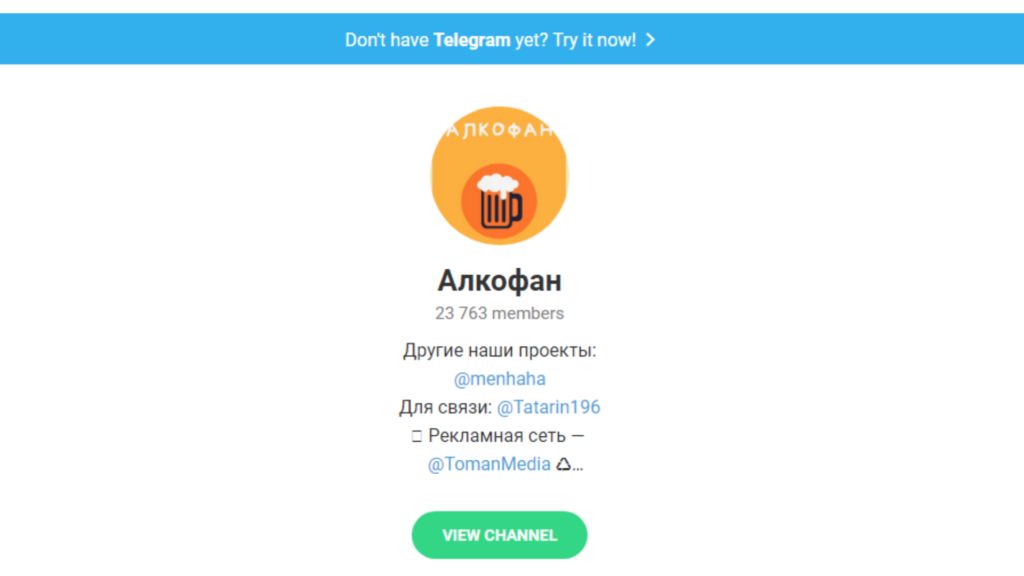Click the ellipsis ending the description

(578, 468)
